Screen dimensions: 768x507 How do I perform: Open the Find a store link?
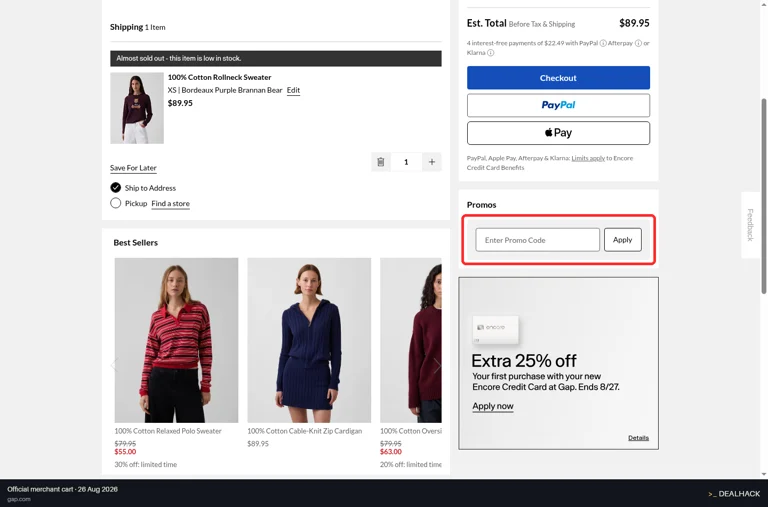tap(170, 203)
